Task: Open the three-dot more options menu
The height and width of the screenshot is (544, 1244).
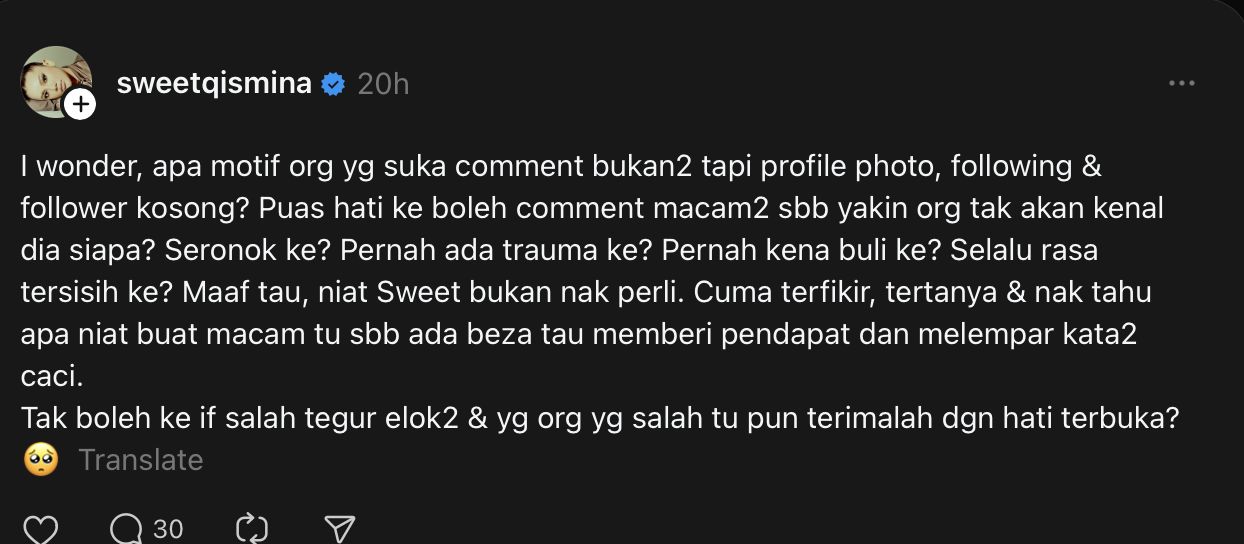Action: click(1182, 84)
